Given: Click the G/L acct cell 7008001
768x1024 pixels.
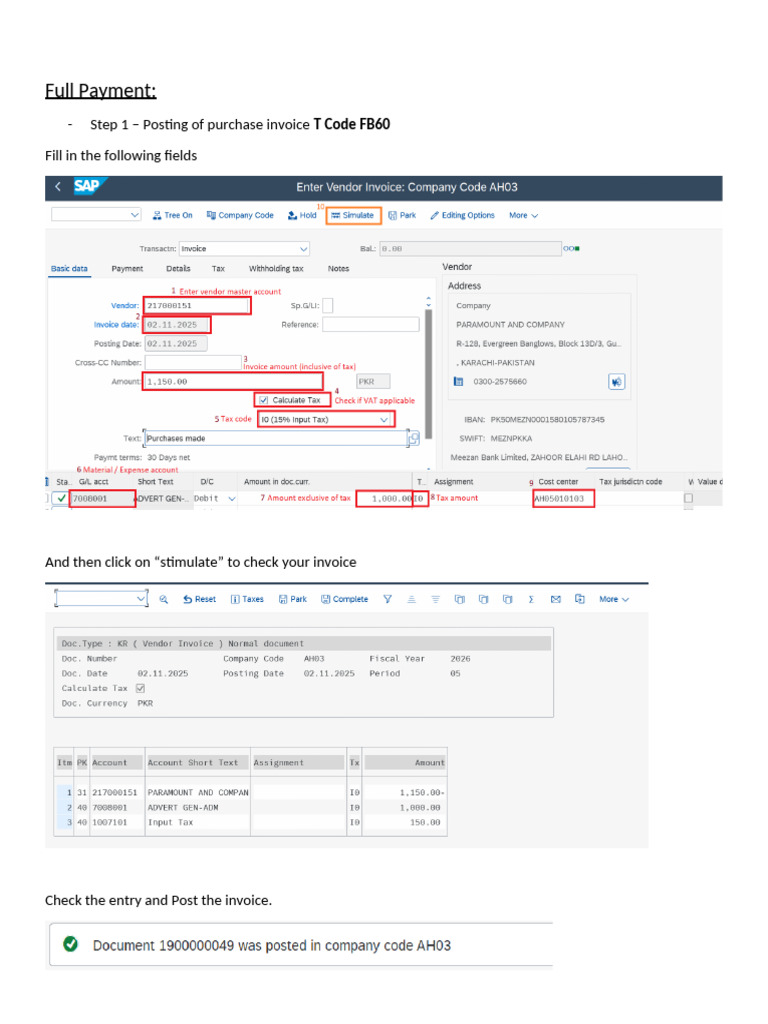Looking at the screenshot, I should pyautogui.click(x=102, y=498).
